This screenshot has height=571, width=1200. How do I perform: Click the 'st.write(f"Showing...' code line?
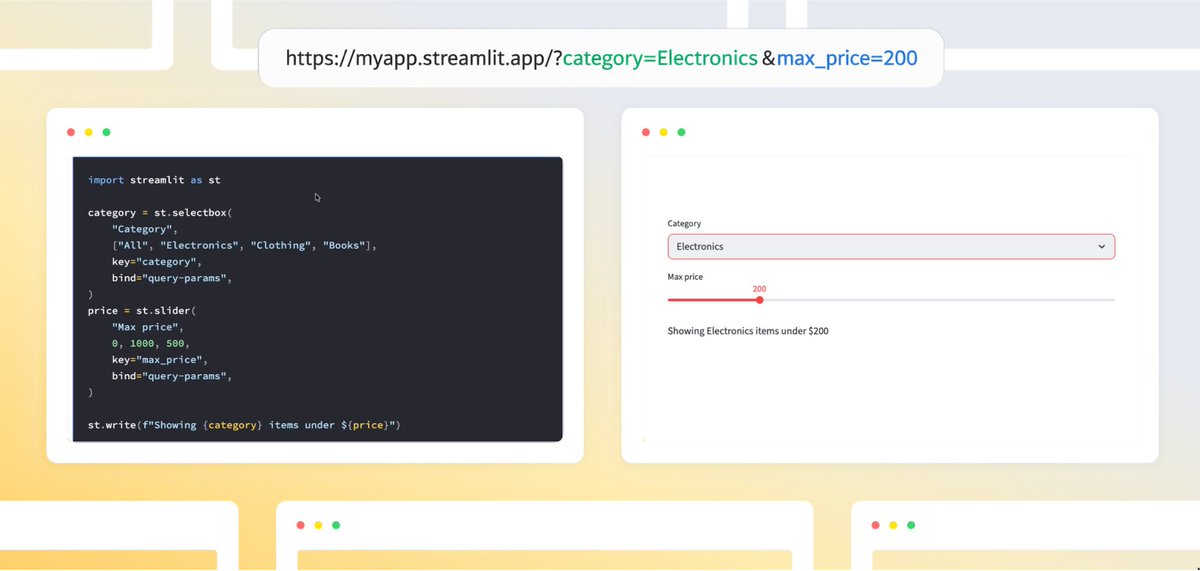pos(244,425)
